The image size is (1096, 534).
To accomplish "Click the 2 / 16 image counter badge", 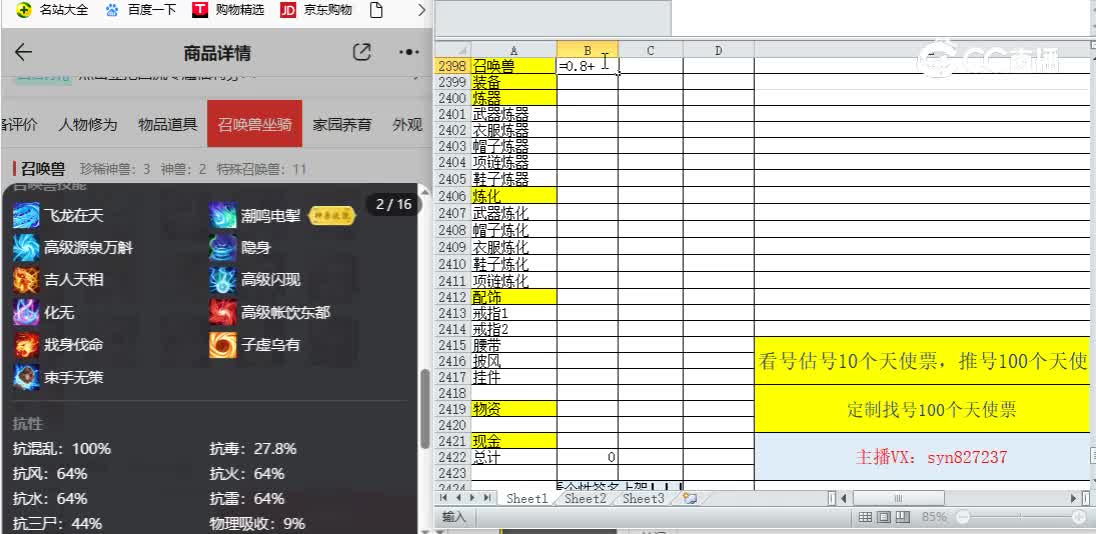I will [394, 204].
